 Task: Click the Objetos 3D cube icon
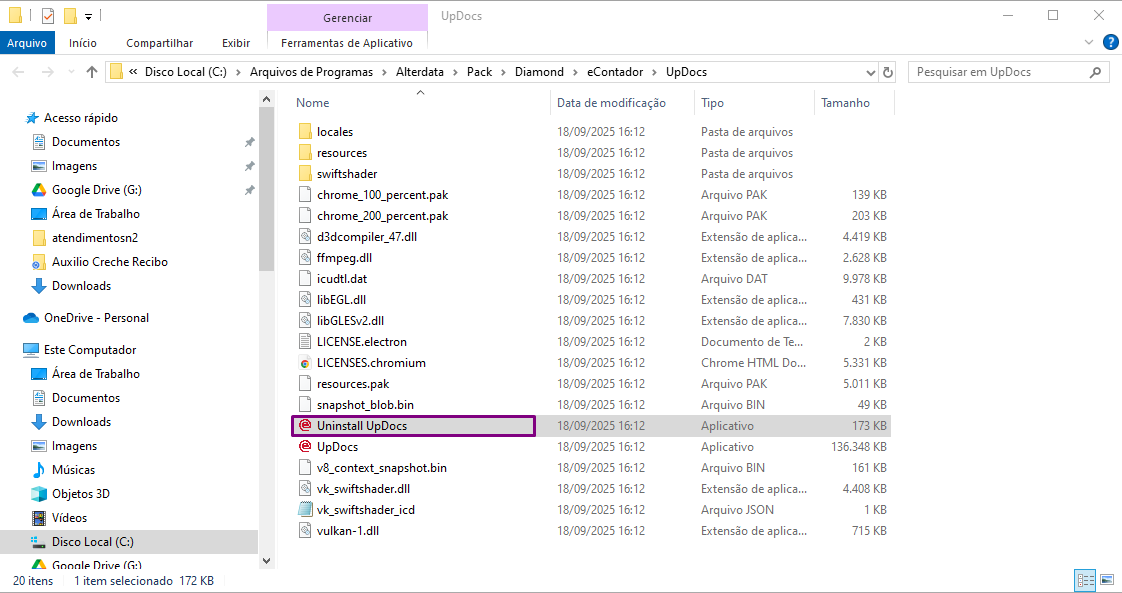[39, 494]
